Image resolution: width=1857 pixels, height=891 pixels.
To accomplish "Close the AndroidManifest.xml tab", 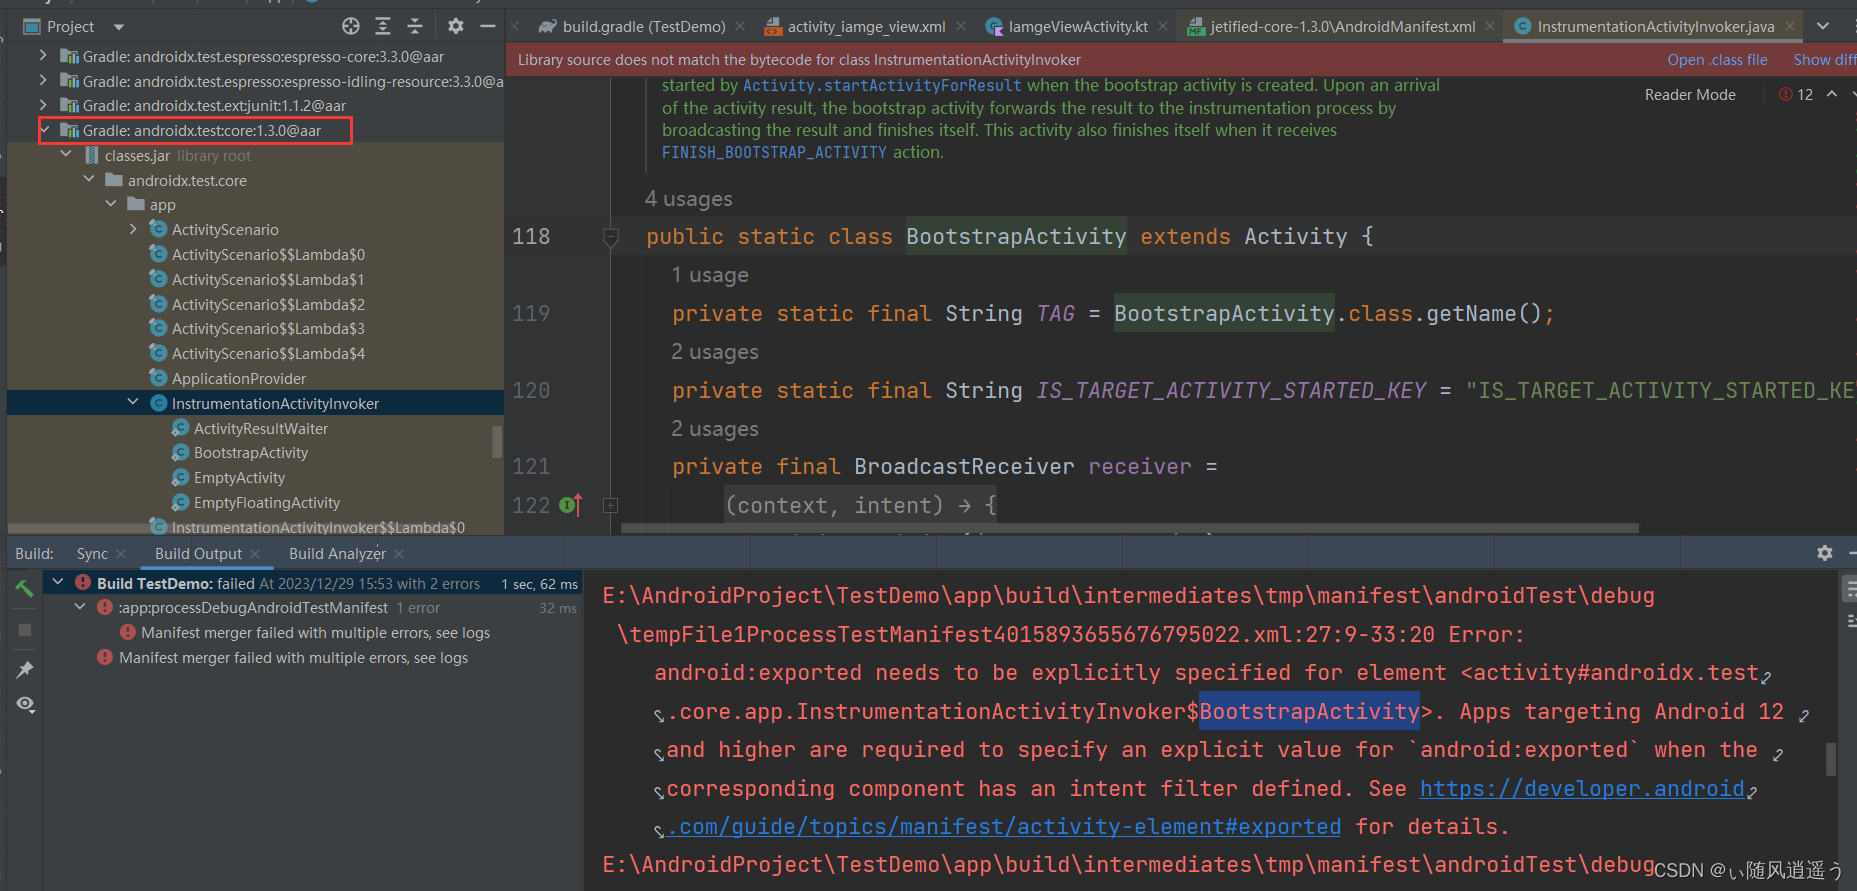I will click(1490, 27).
